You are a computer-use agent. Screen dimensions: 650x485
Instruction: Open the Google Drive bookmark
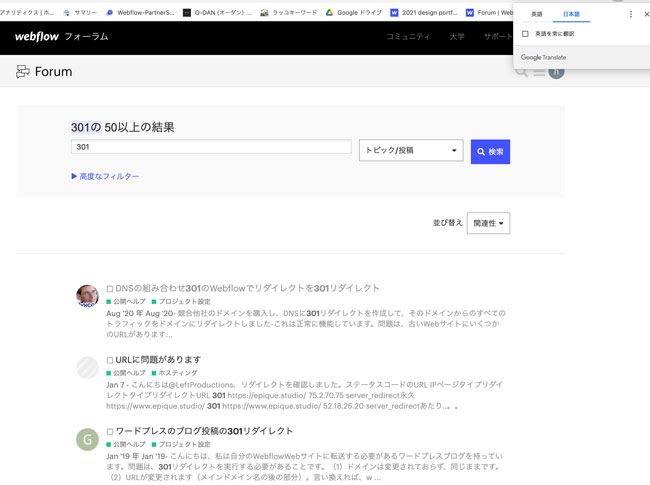point(354,12)
